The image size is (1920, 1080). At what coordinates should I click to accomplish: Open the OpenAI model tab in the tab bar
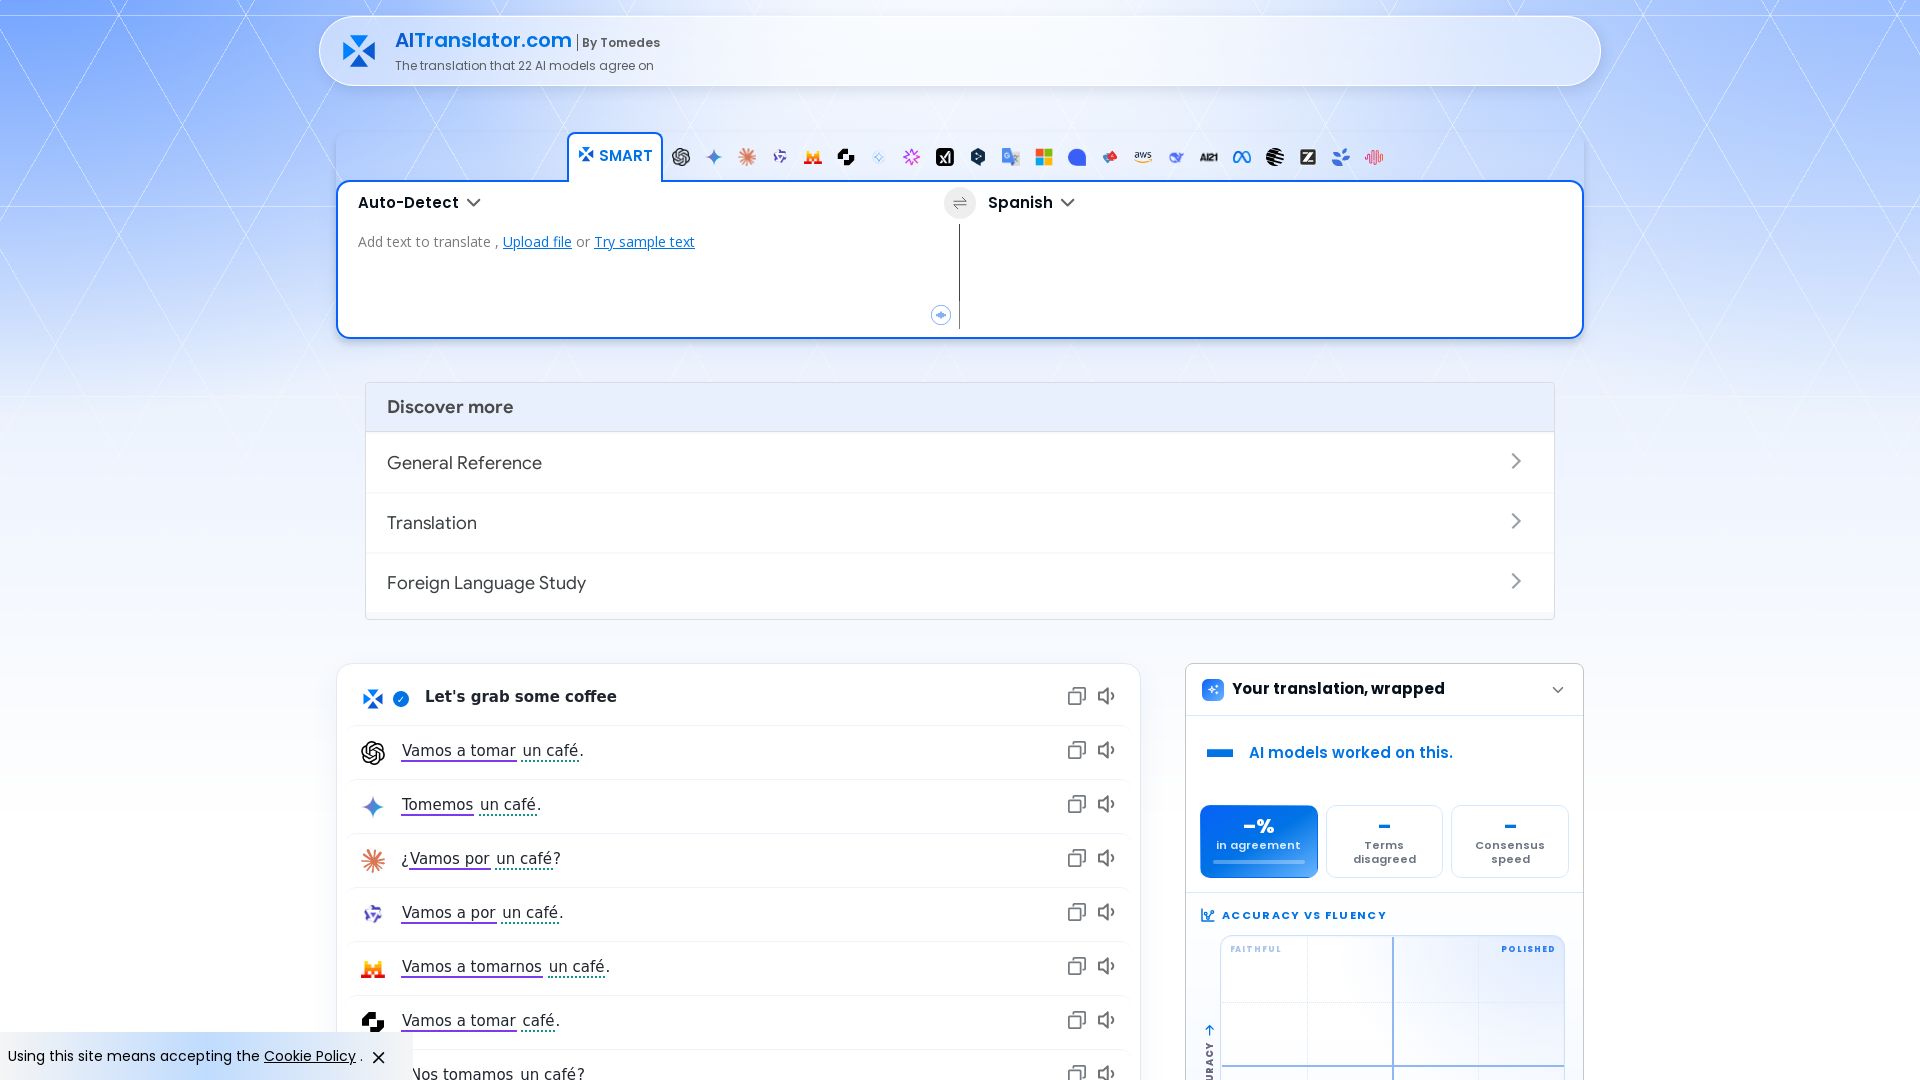[681, 157]
